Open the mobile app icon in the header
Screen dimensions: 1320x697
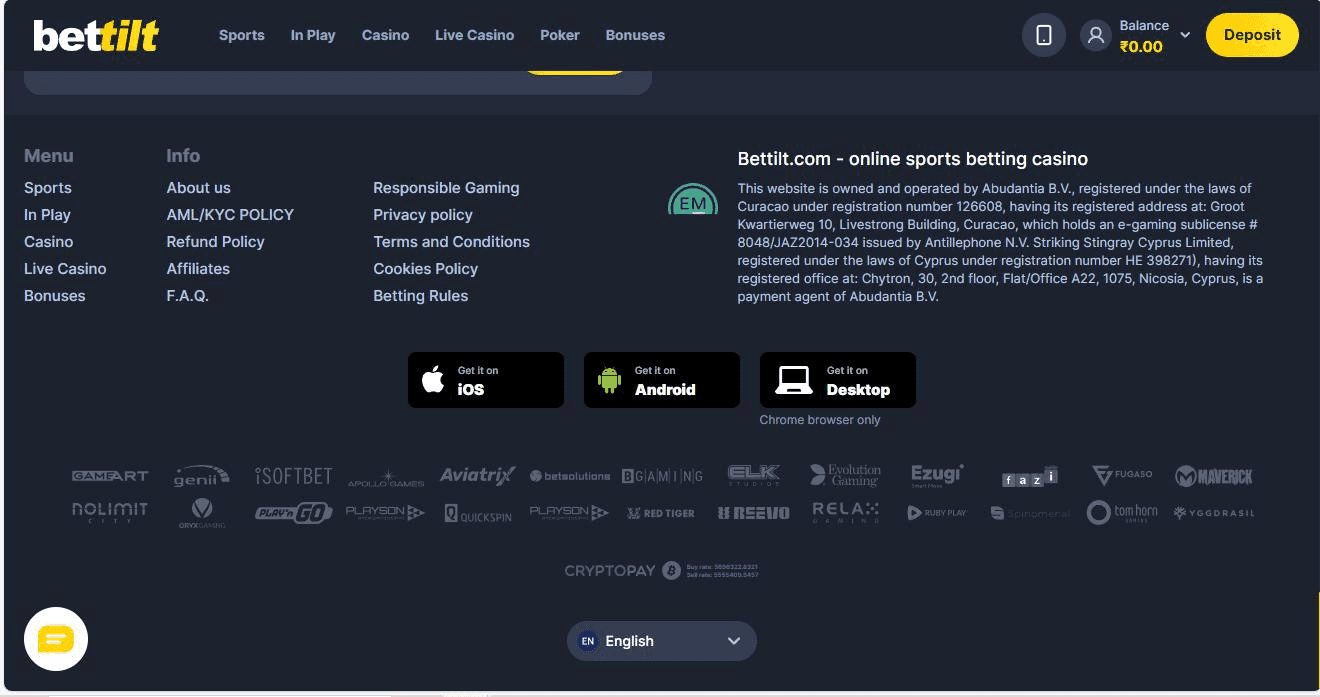click(x=1044, y=35)
